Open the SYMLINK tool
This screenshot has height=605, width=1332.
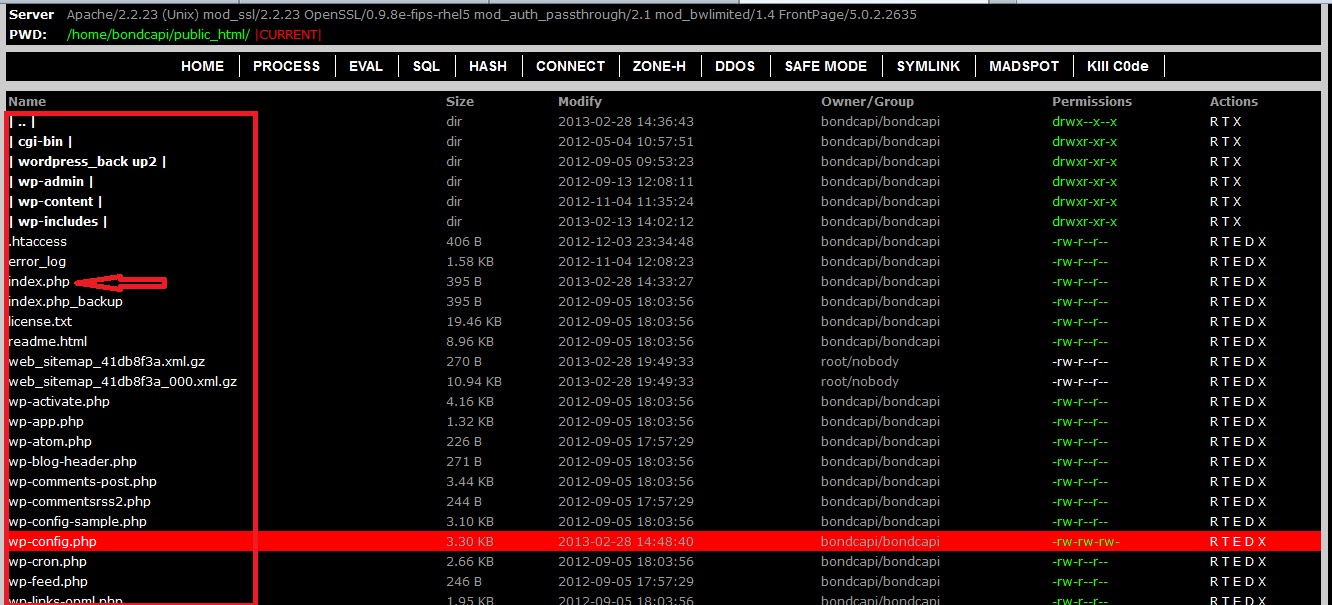(929, 66)
